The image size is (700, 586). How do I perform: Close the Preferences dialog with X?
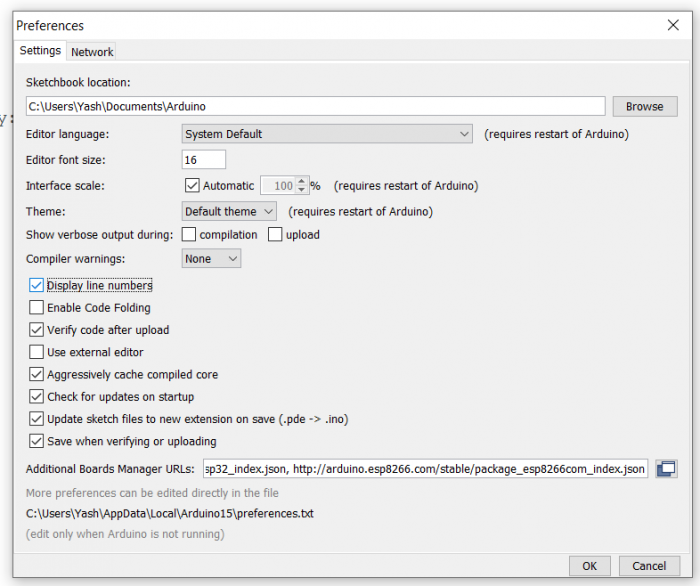pos(673,25)
